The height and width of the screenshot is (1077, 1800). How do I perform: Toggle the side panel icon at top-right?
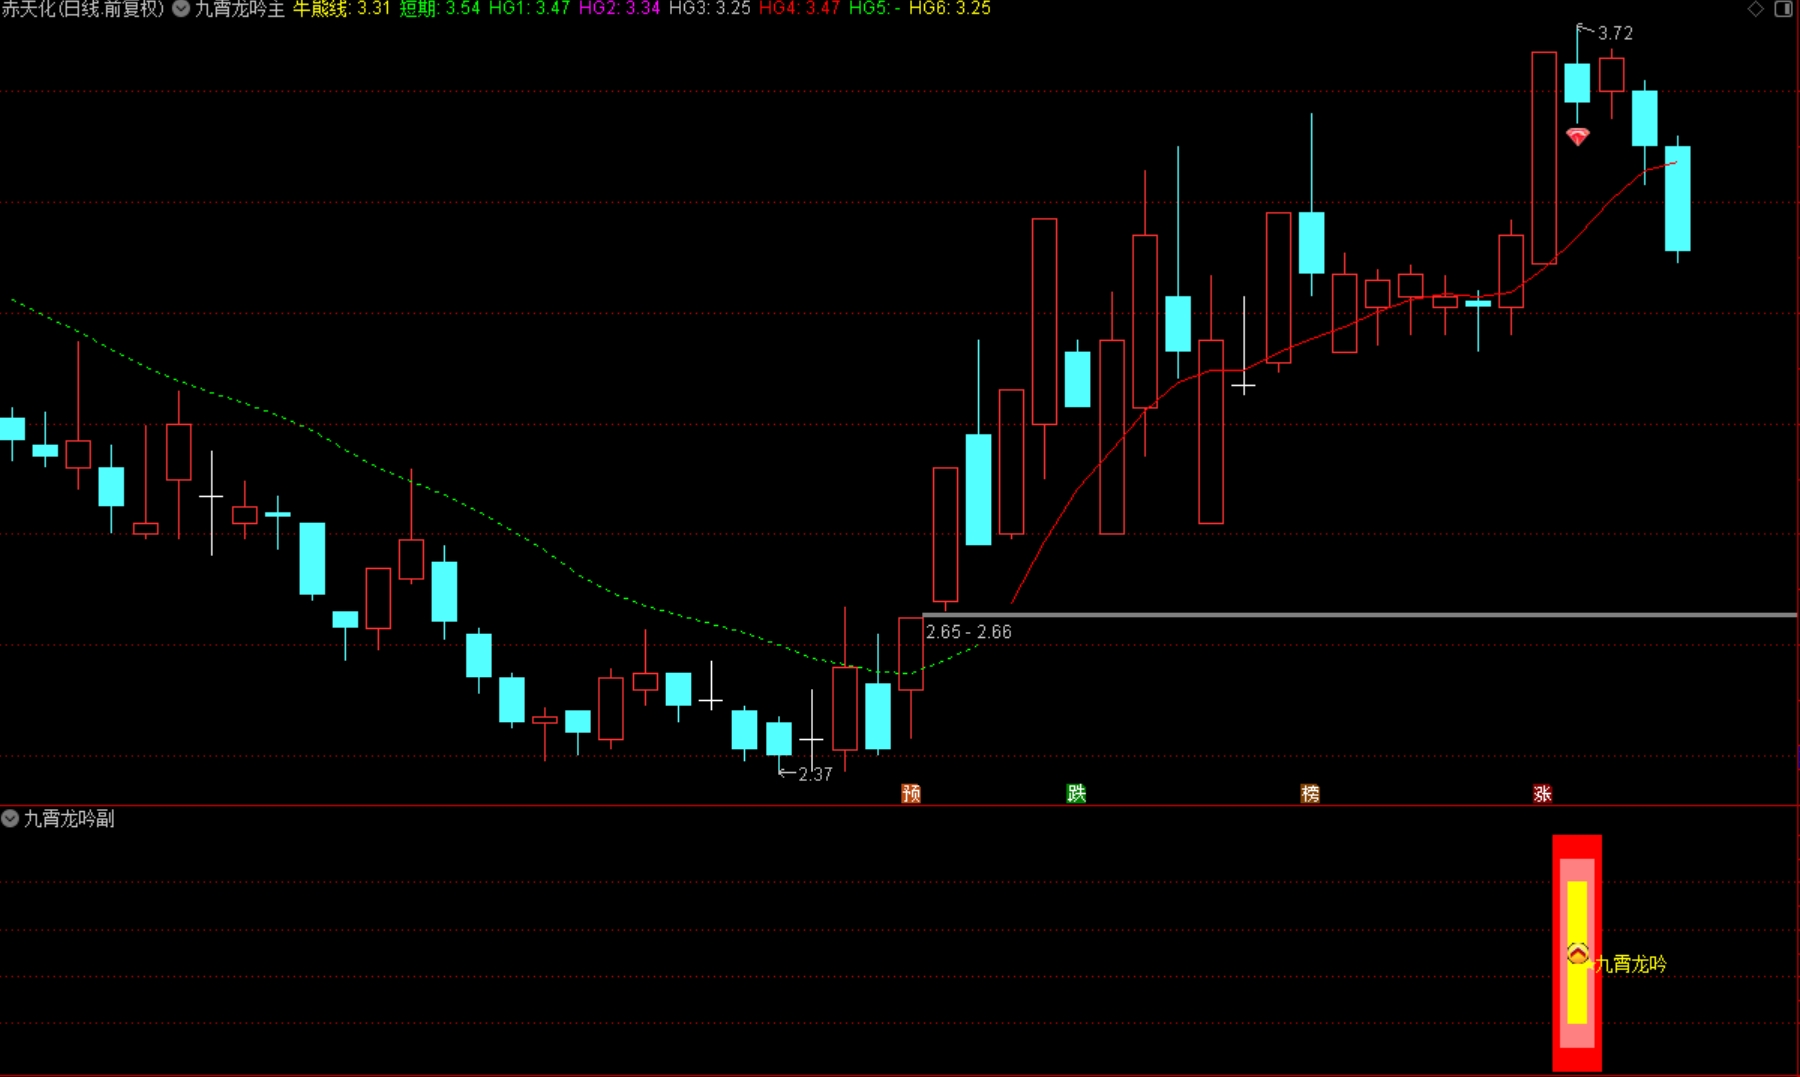point(1783,9)
